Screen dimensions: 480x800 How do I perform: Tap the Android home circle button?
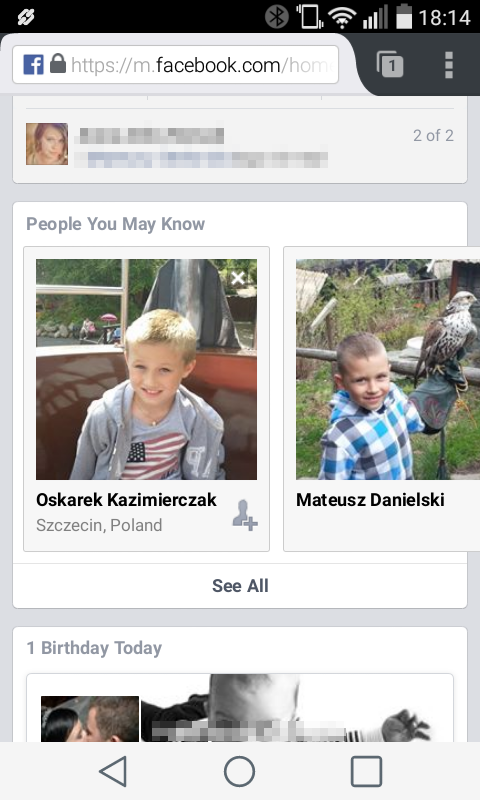coord(239,771)
